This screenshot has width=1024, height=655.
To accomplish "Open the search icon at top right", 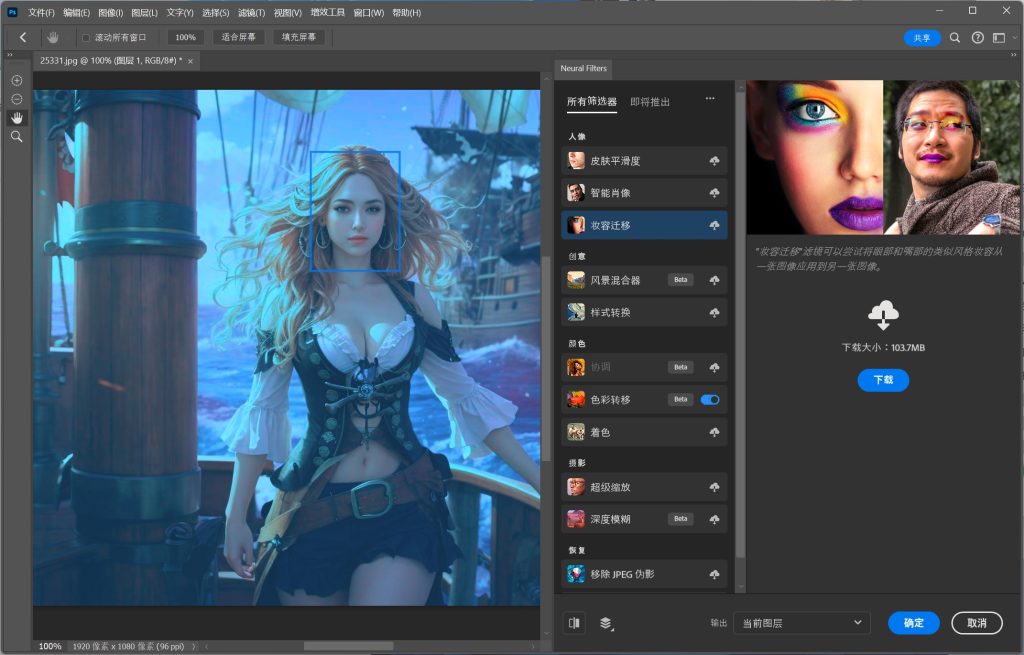I will point(955,38).
